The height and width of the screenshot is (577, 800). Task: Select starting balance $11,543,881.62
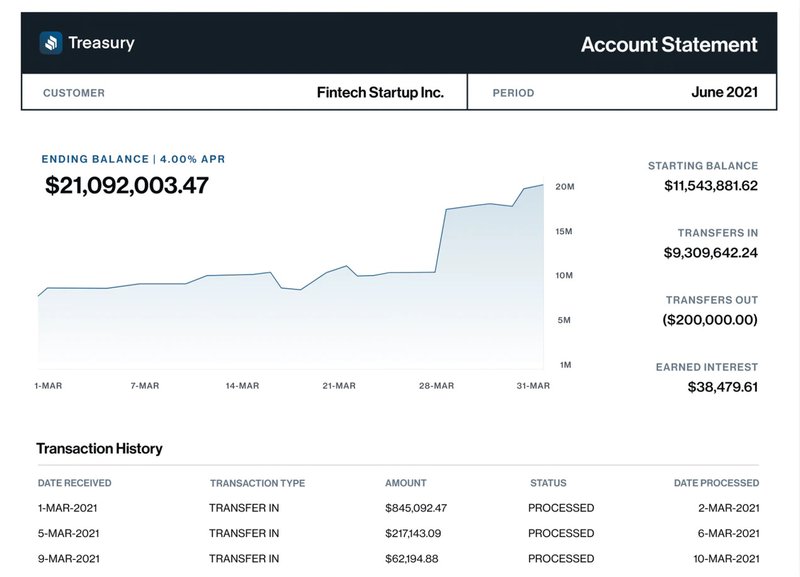(711, 186)
